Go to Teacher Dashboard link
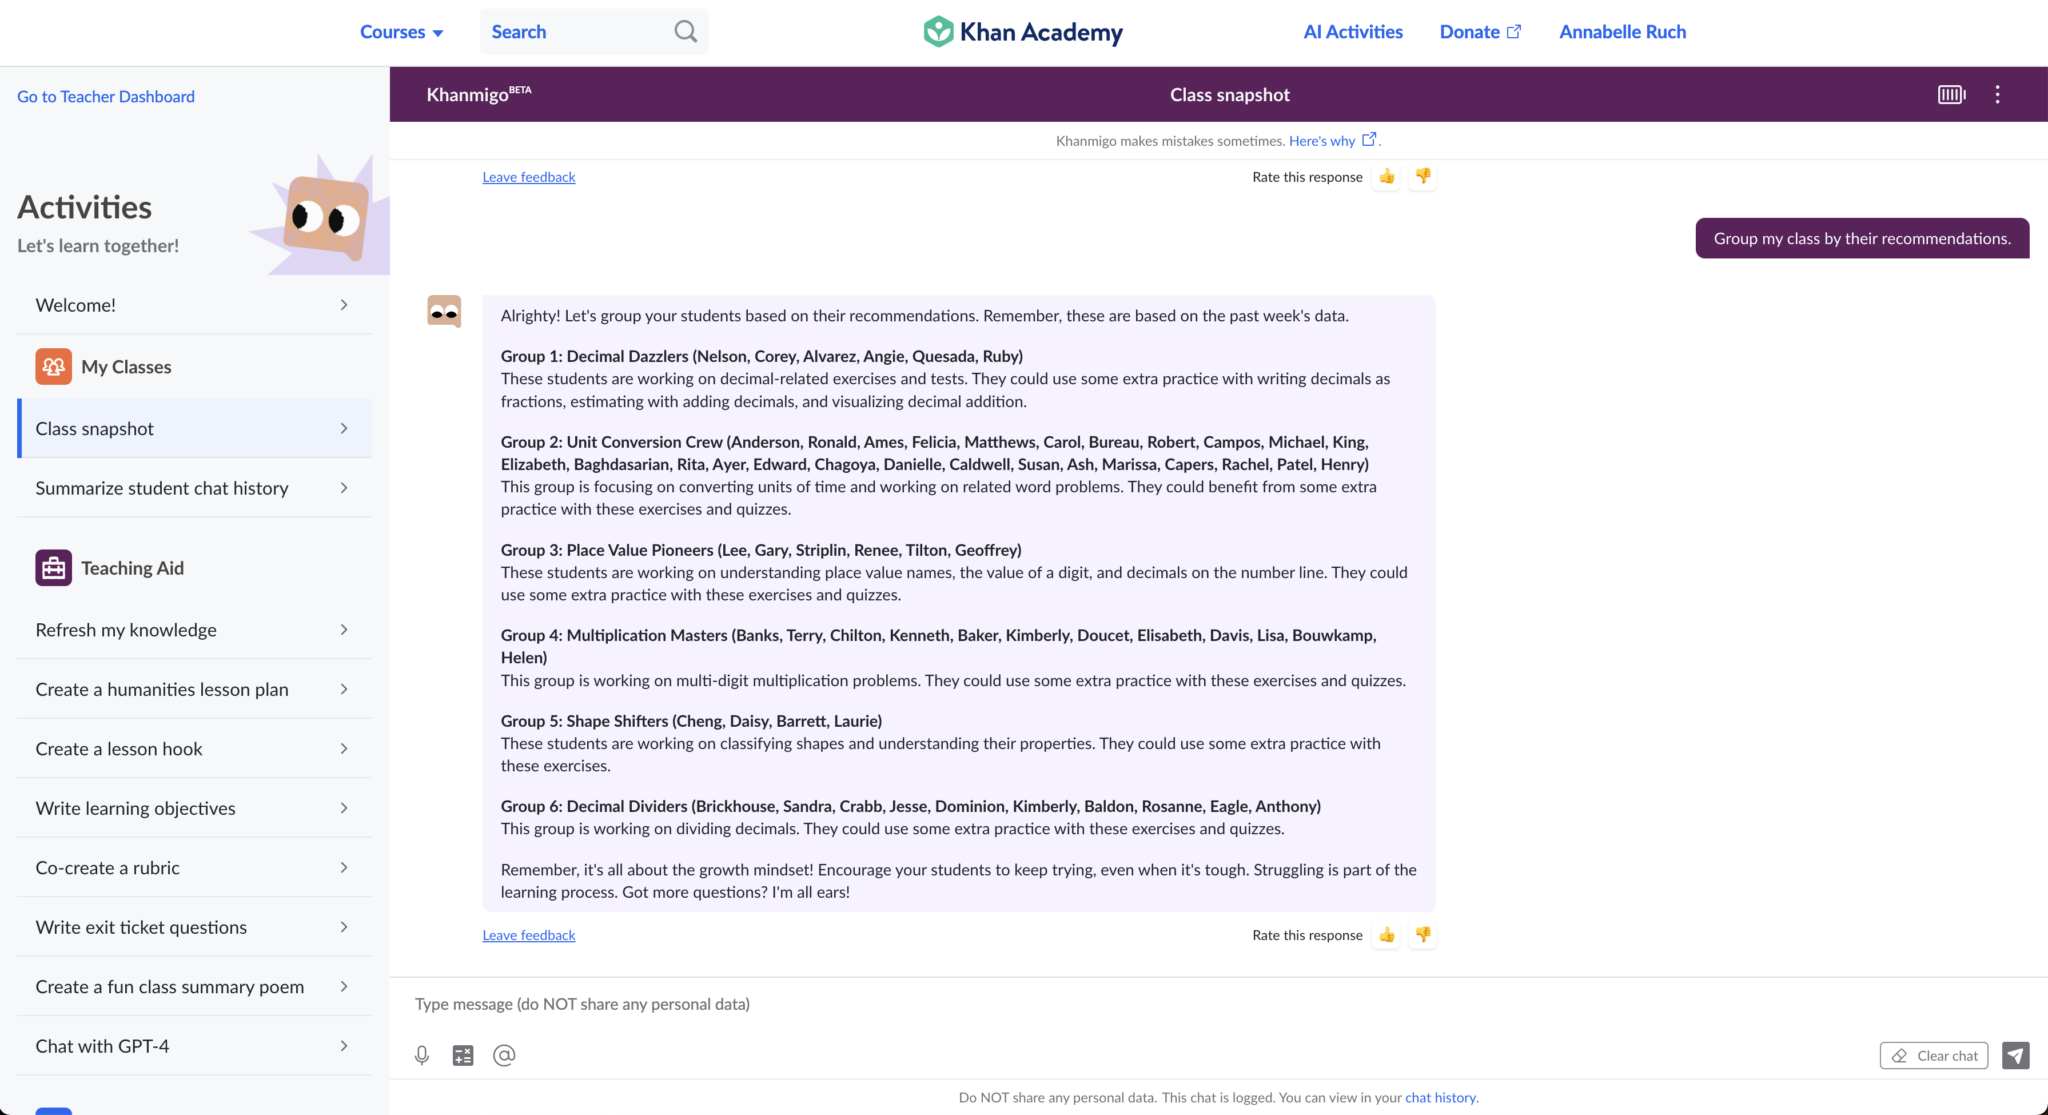Viewport: 2048px width, 1115px height. (106, 97)
